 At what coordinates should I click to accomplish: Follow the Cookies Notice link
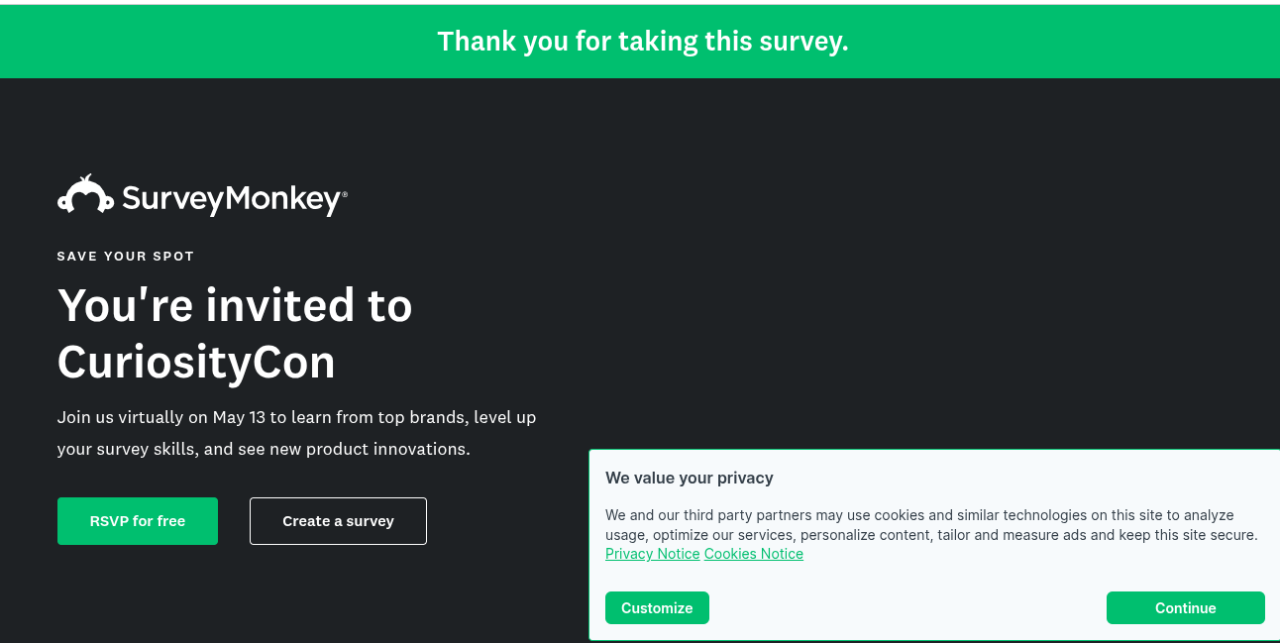click(753, 554)
